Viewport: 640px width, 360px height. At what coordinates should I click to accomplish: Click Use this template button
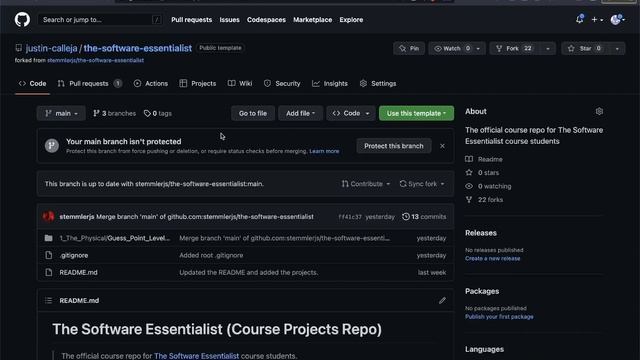(416, 113)
